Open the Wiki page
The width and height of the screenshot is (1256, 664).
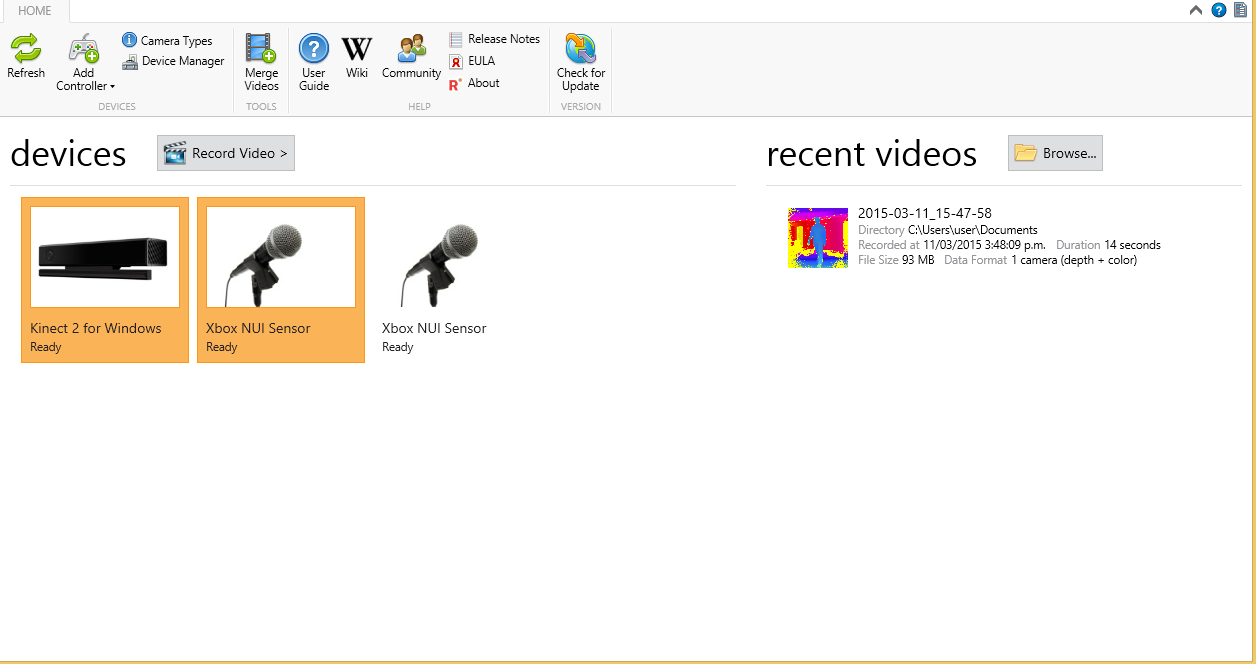357,56
